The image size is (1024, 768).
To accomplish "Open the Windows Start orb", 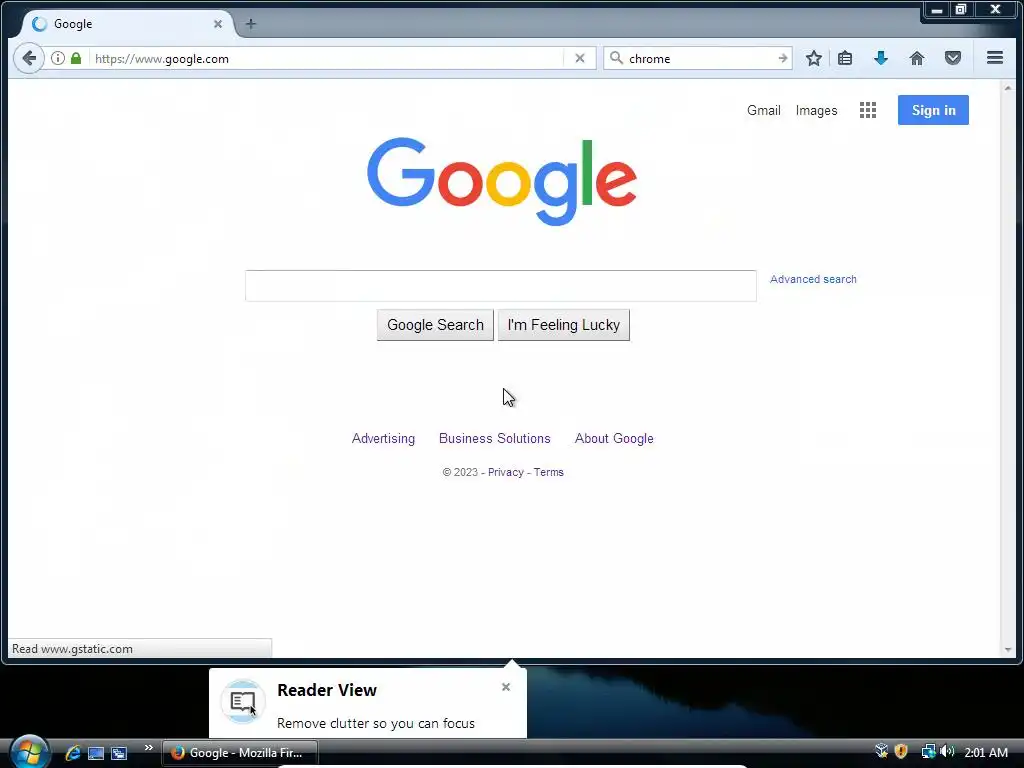I will point(29,752).
